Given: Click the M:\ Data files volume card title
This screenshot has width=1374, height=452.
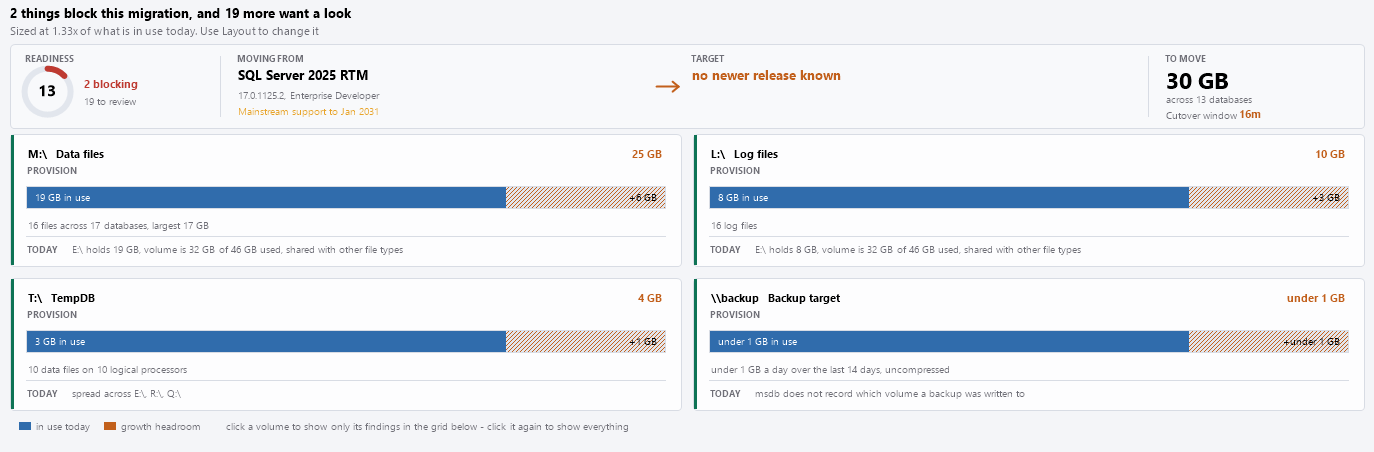Looking at the screenshot, I should pyautogui.click(x=66, y=154).
